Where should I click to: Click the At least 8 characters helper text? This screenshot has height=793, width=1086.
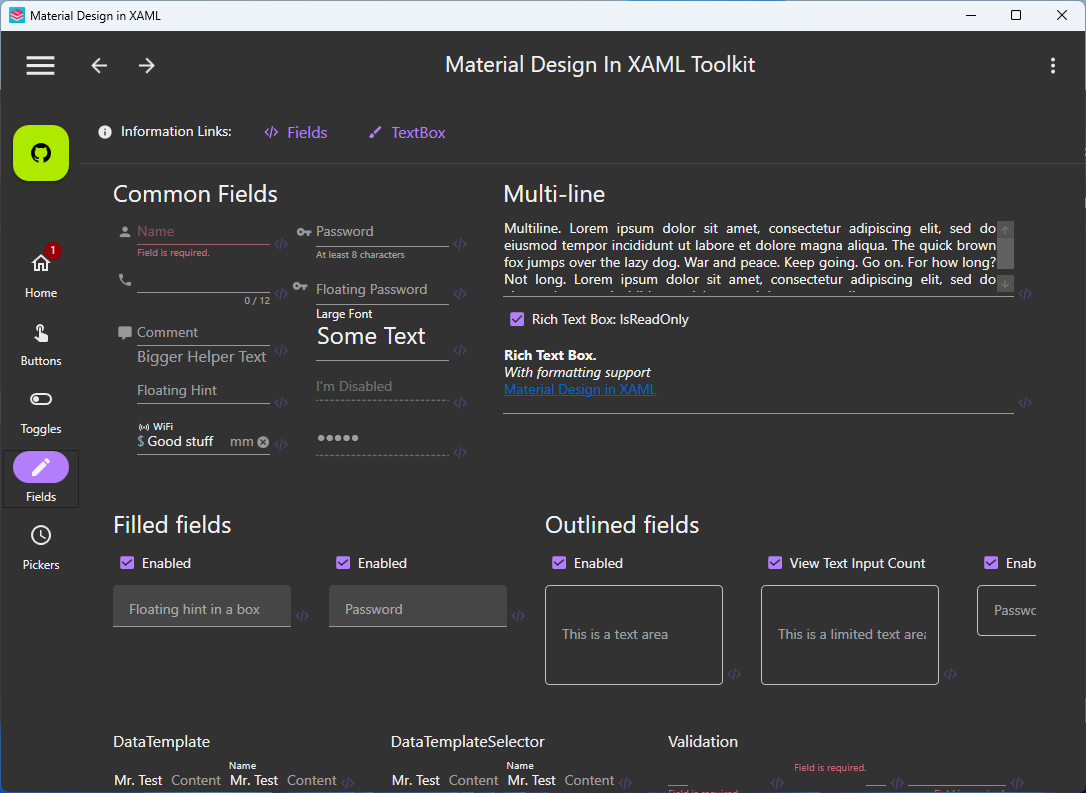click(360, 255)
